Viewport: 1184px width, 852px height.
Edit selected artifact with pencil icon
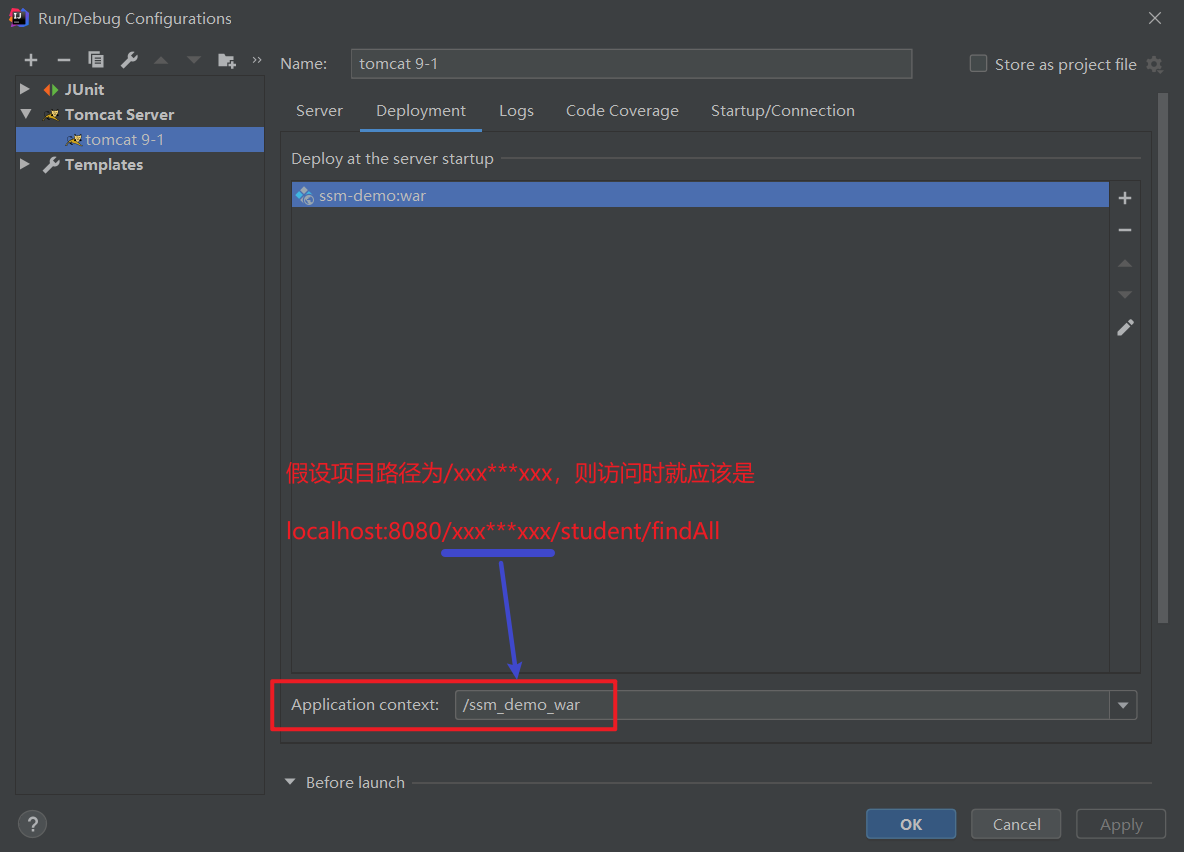tap(1125, 327)
